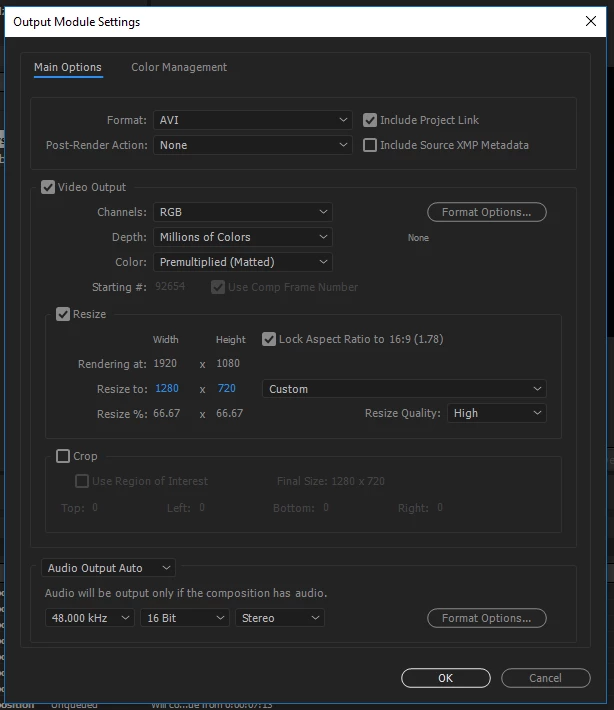Screen dimensions: 614x710
Task: Close the Output Module Settings dialog
Action: pos(590,21)
